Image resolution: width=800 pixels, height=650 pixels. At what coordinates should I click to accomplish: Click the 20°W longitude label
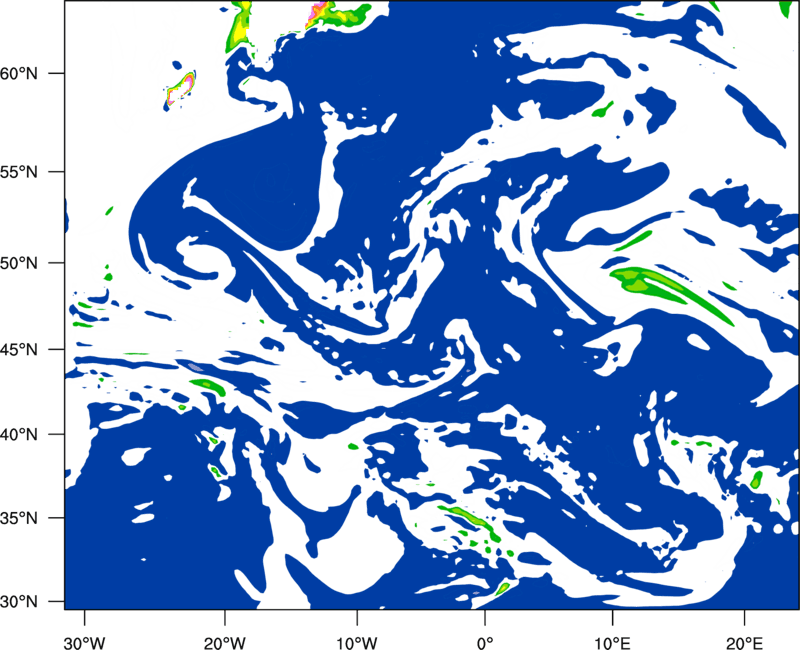(x=224, y=643)
